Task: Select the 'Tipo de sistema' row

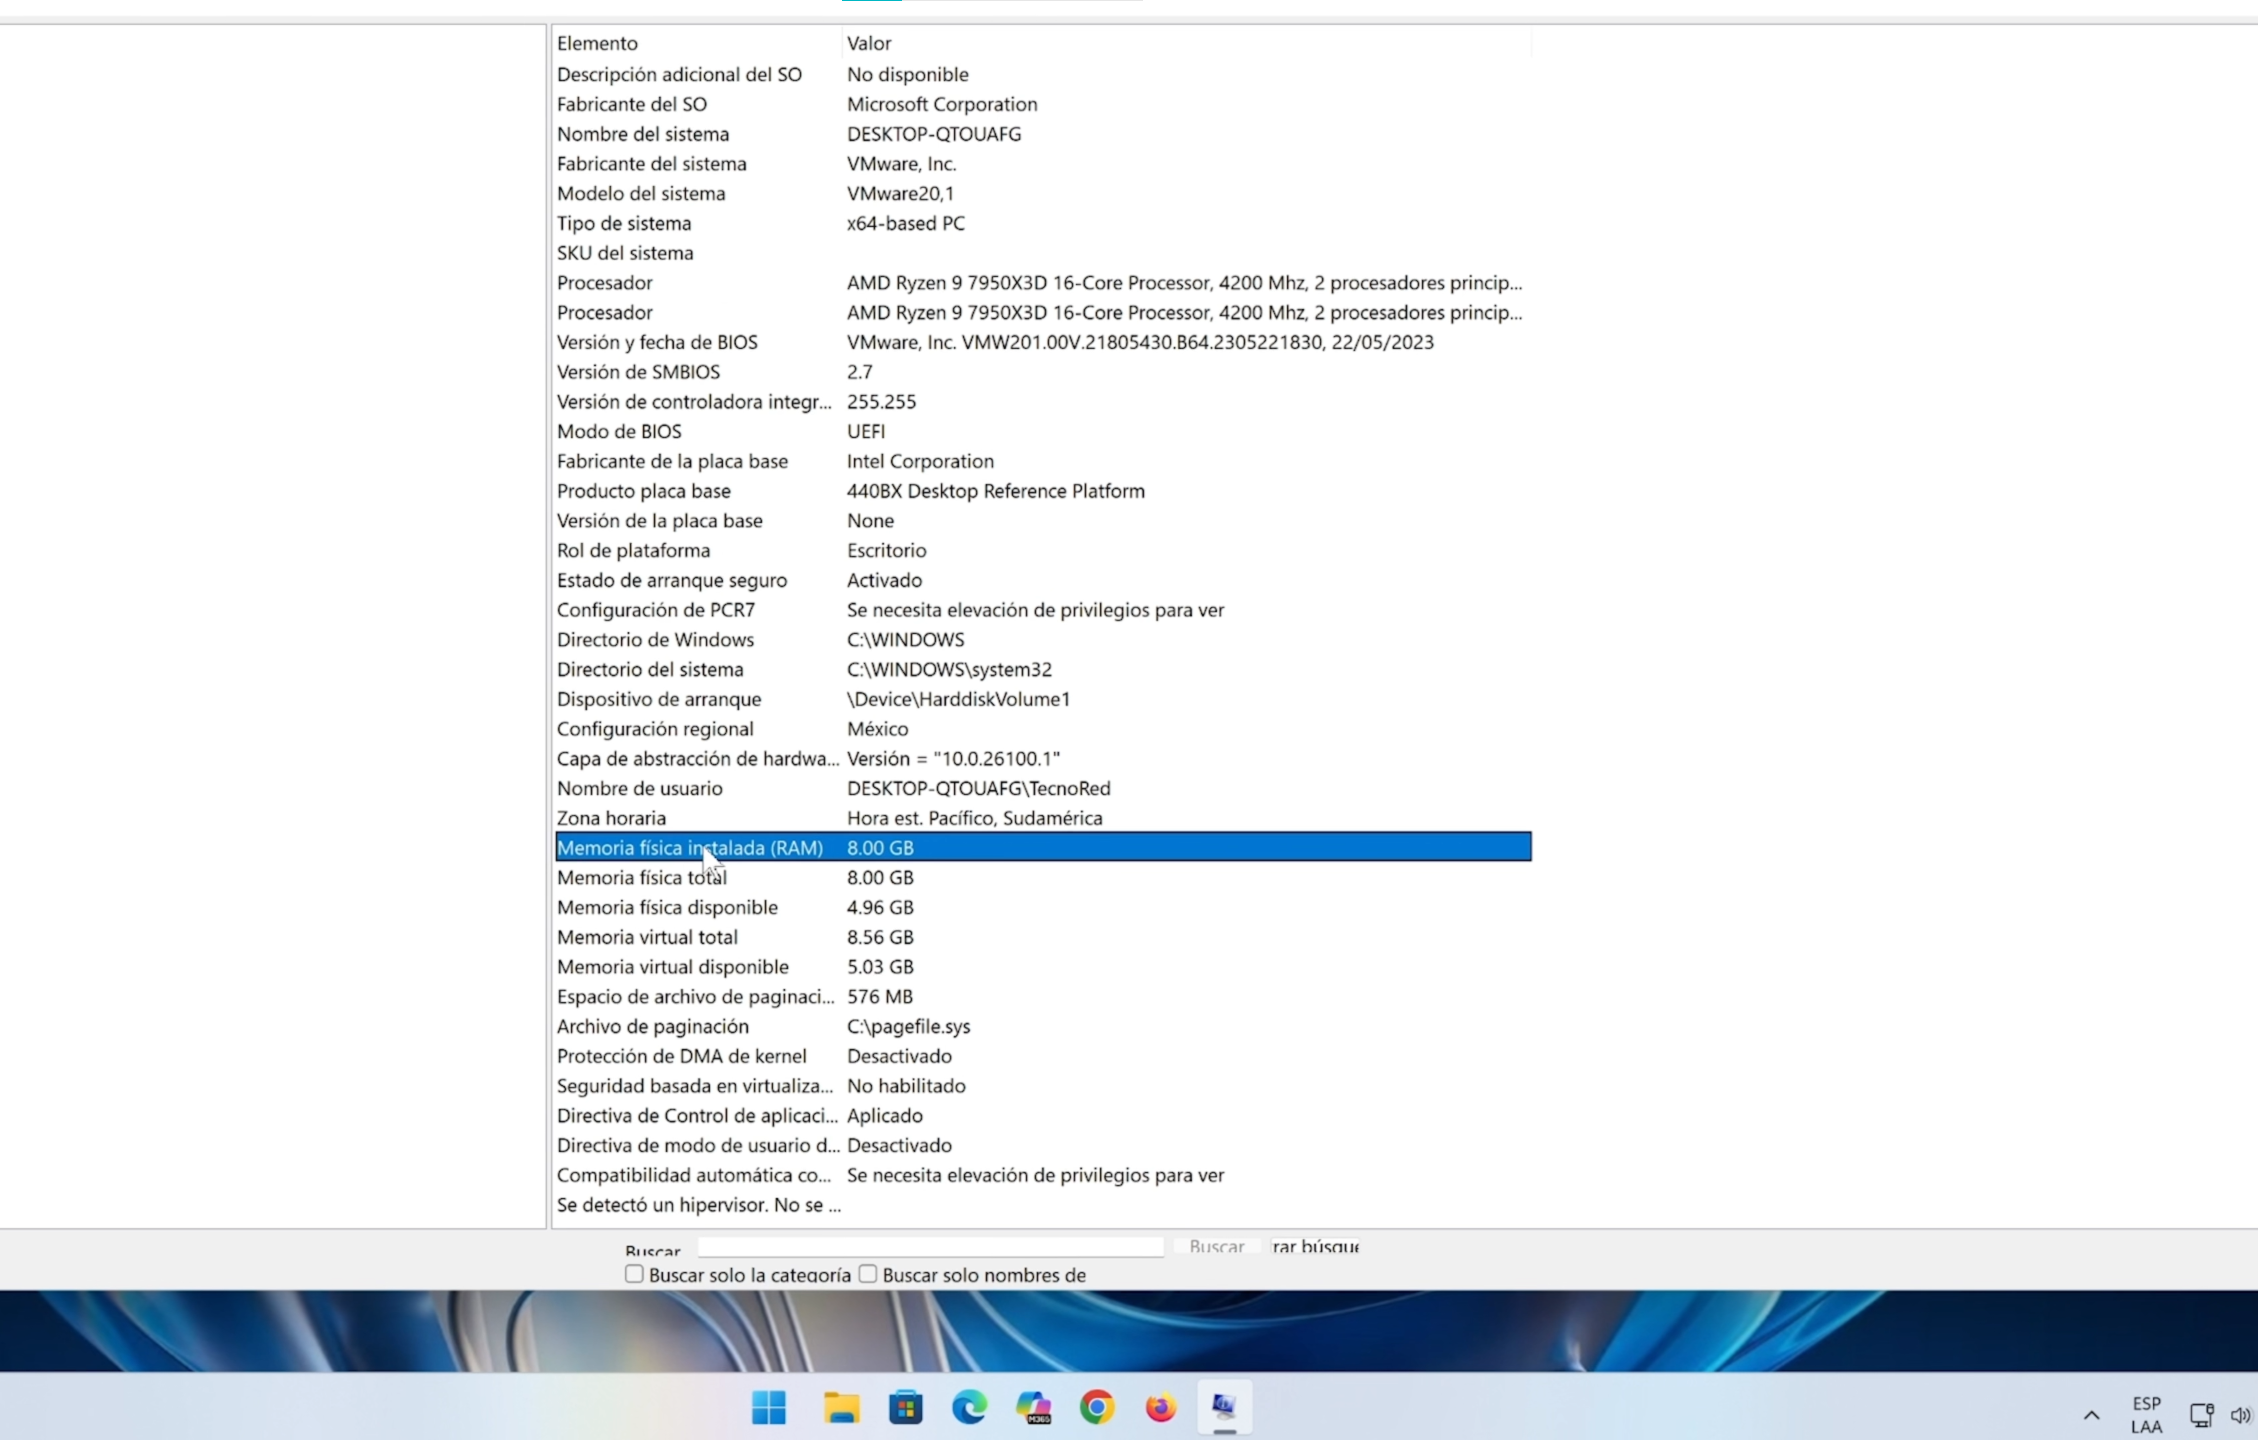Action: coord(1043,223)
